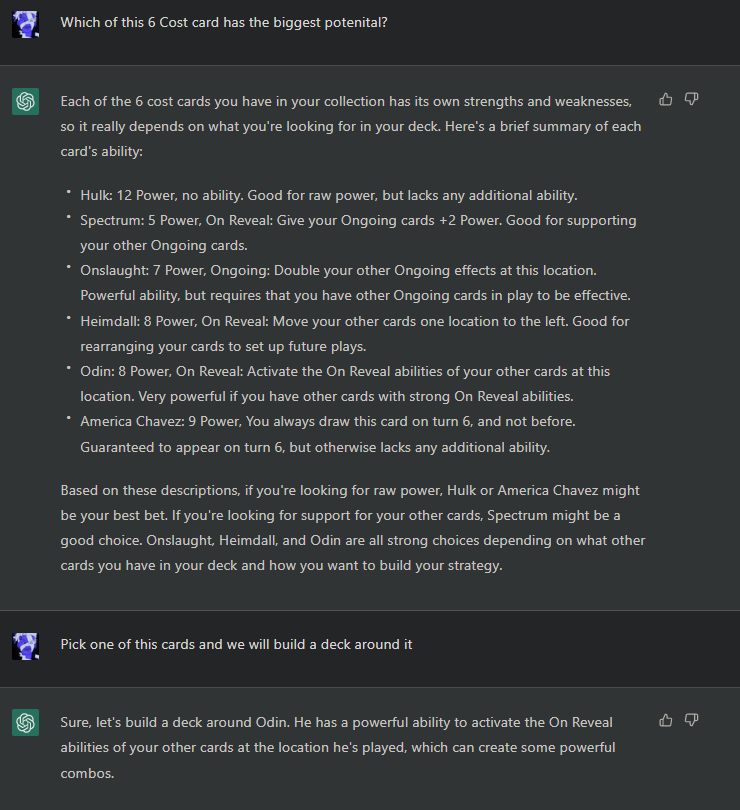Click ChatGPT logo beside the Odin deck reply
The image size is (740, 810).
[x=26, y=722]
